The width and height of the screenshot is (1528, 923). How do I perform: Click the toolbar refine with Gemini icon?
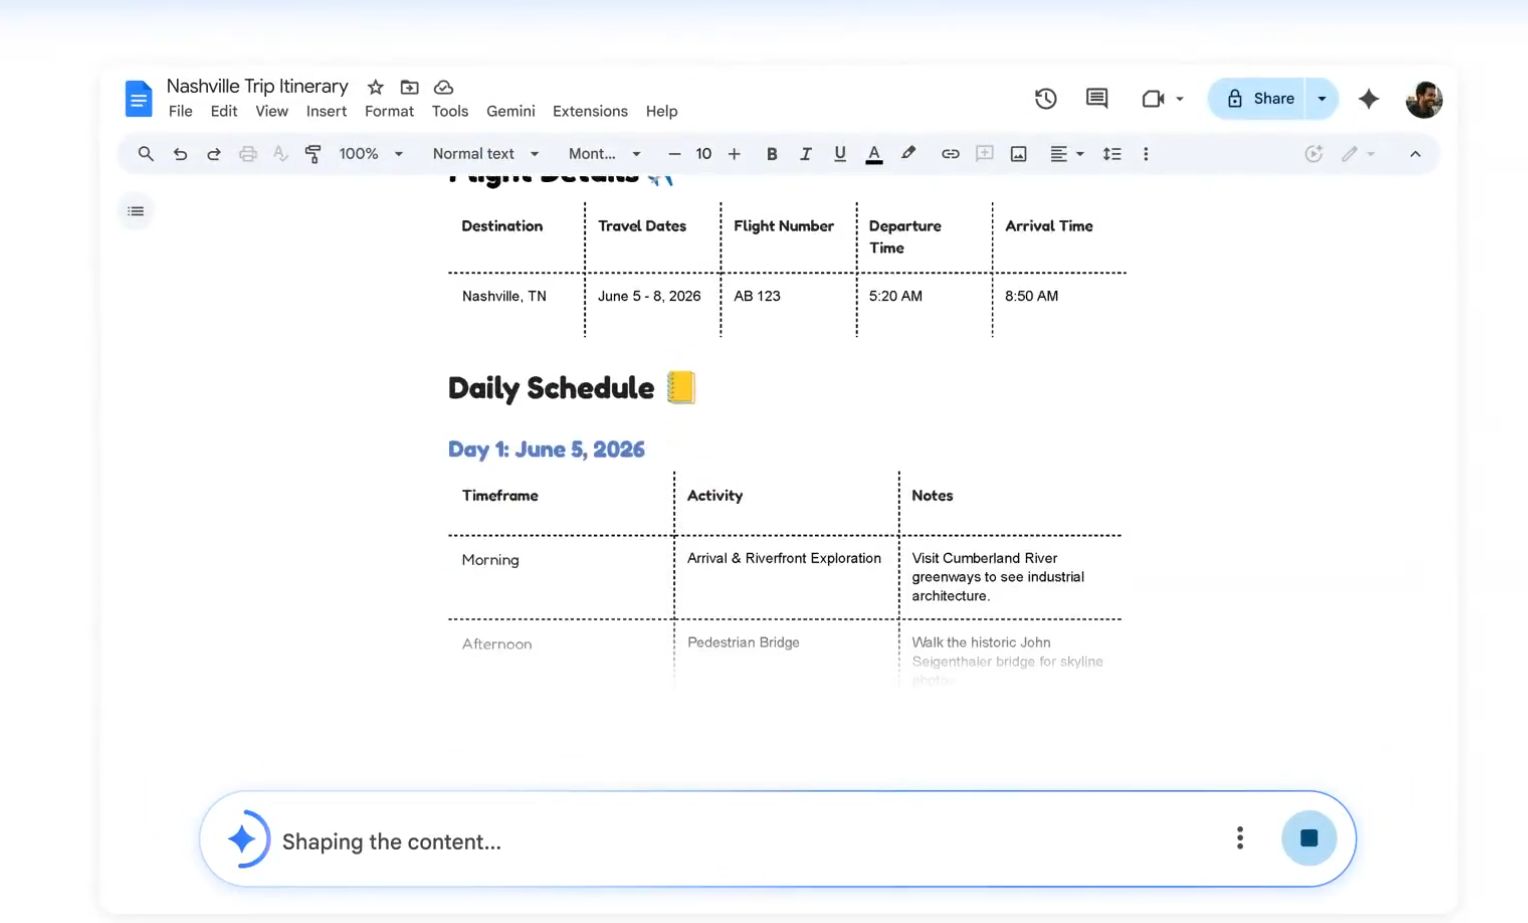1314,154
